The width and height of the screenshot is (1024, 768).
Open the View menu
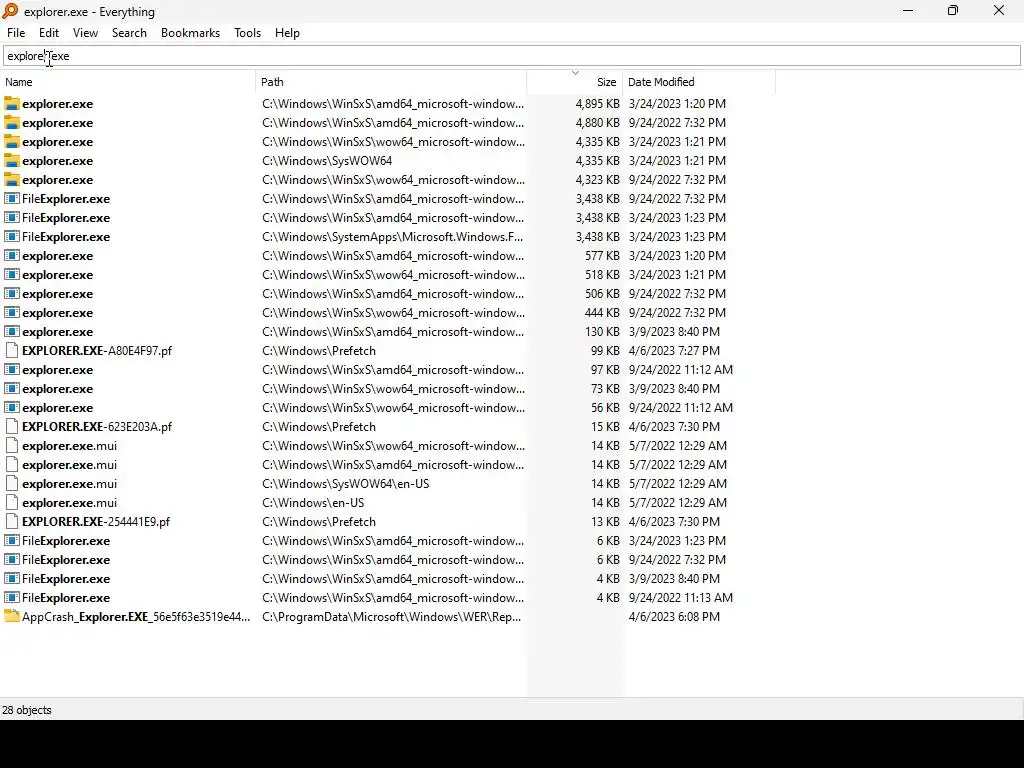[86, 33]
